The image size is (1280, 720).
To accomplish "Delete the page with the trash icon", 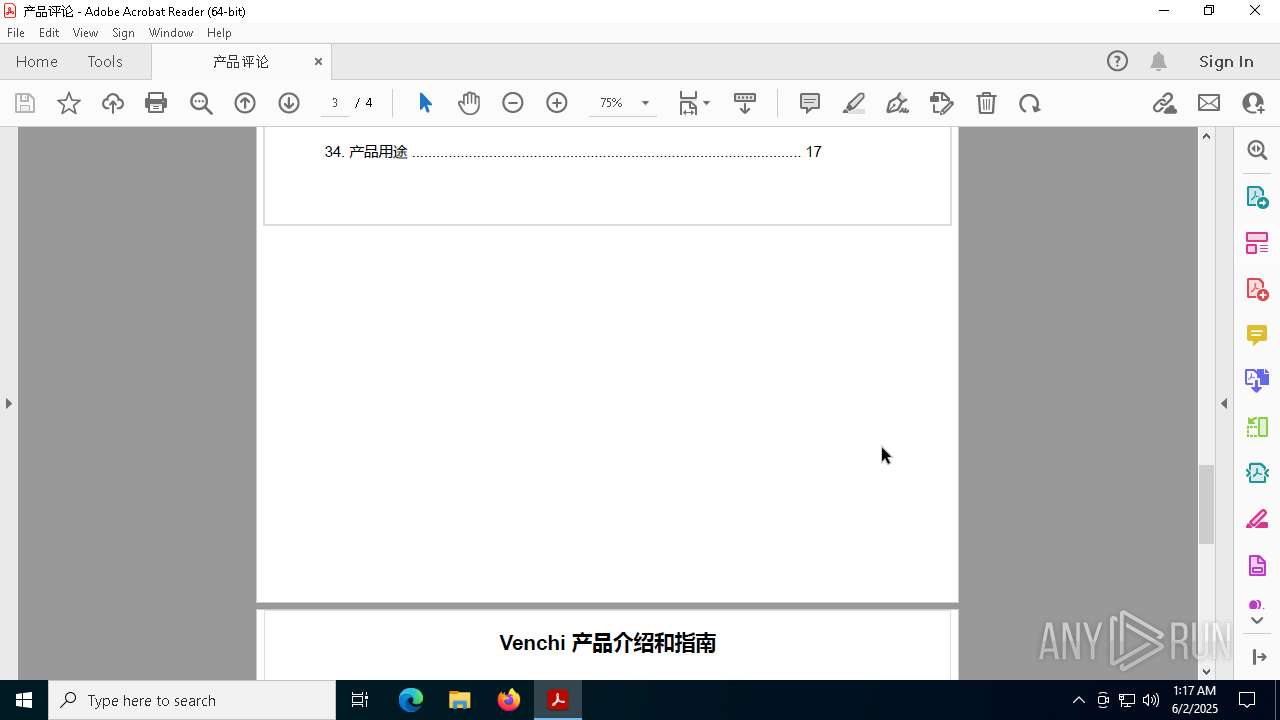I will 986,103.
